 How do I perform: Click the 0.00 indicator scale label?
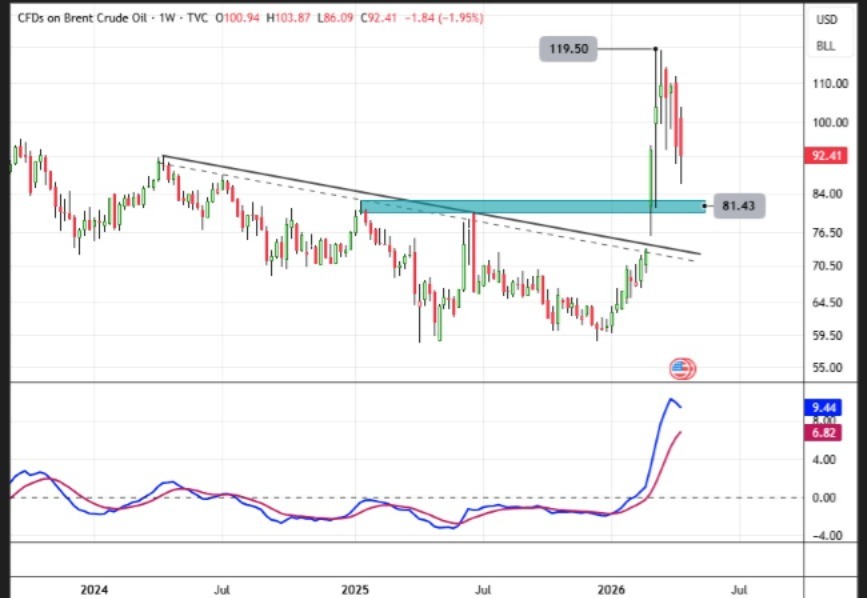pyautogui.click(x=826, y=497)
